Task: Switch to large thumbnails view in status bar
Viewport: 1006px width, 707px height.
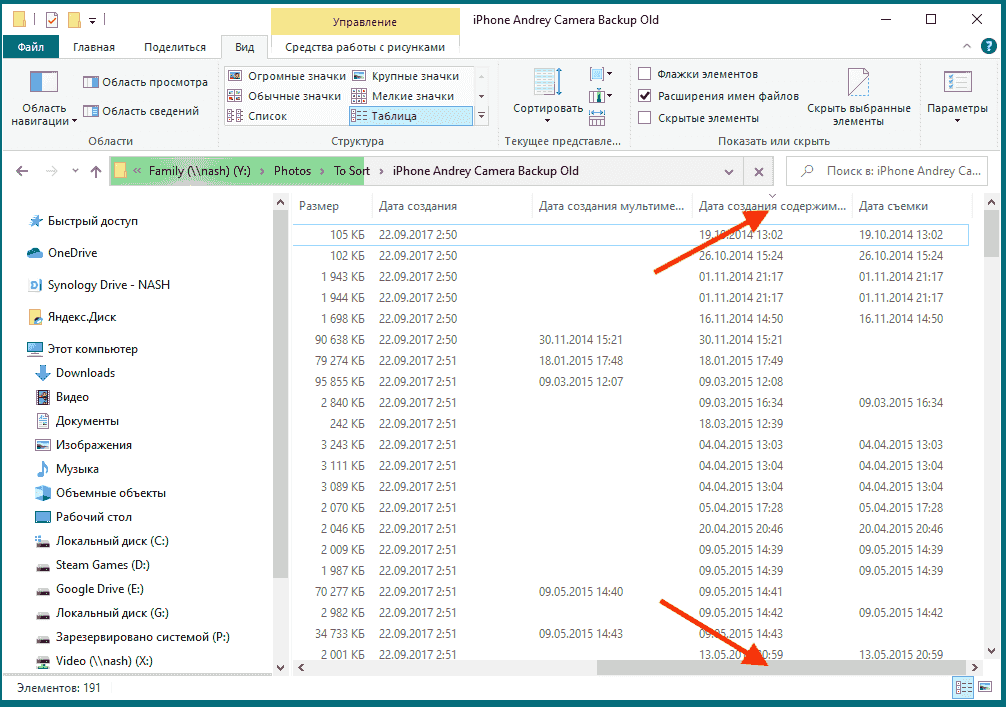Action: pos(985,688)
